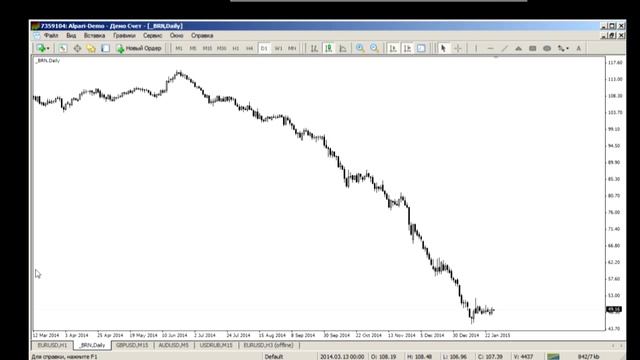Open the Сервис menu

[153, 36]
